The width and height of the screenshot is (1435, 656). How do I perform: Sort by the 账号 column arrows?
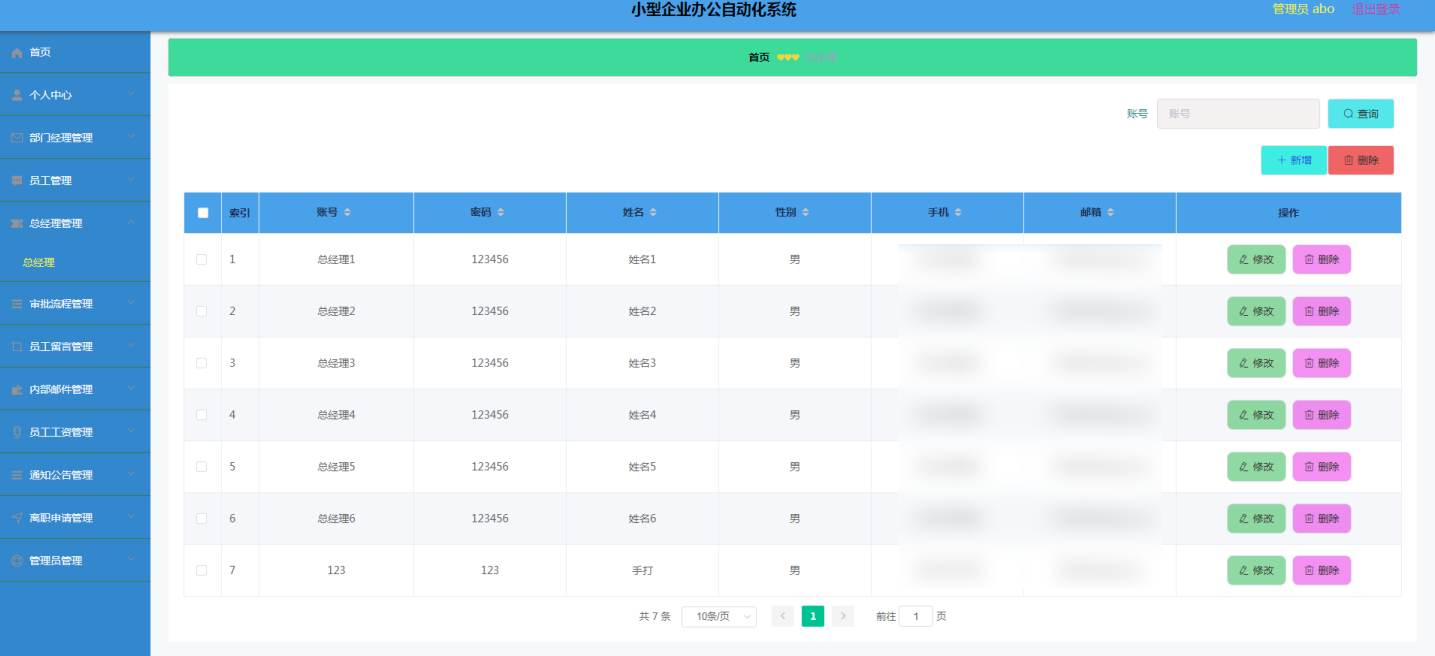(347, 213)
